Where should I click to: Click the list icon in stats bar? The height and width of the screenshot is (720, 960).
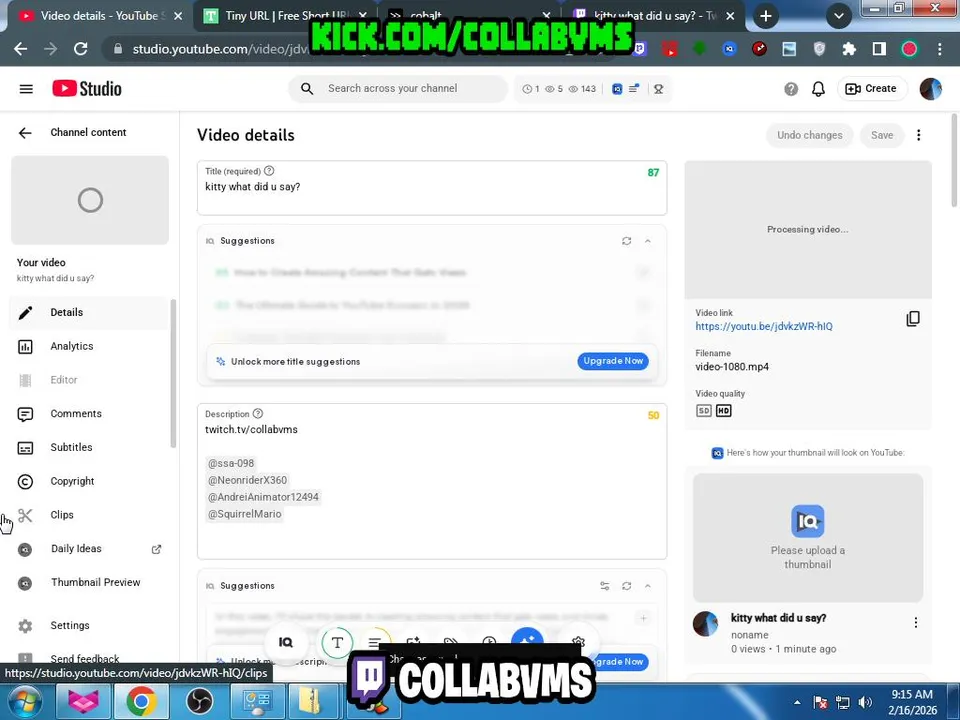point(634,89)
